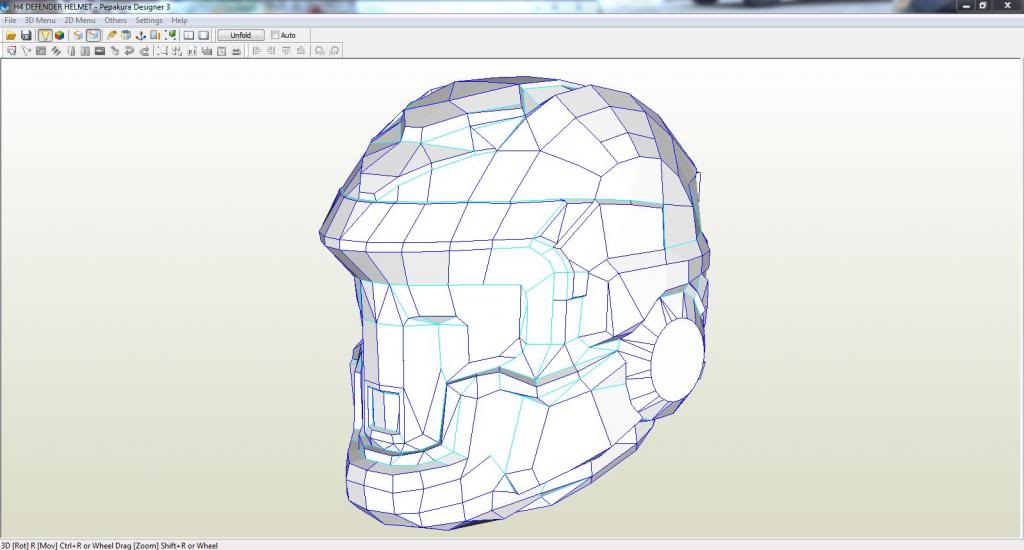Toggle the highlighted blue shading icon

[93, 35]
